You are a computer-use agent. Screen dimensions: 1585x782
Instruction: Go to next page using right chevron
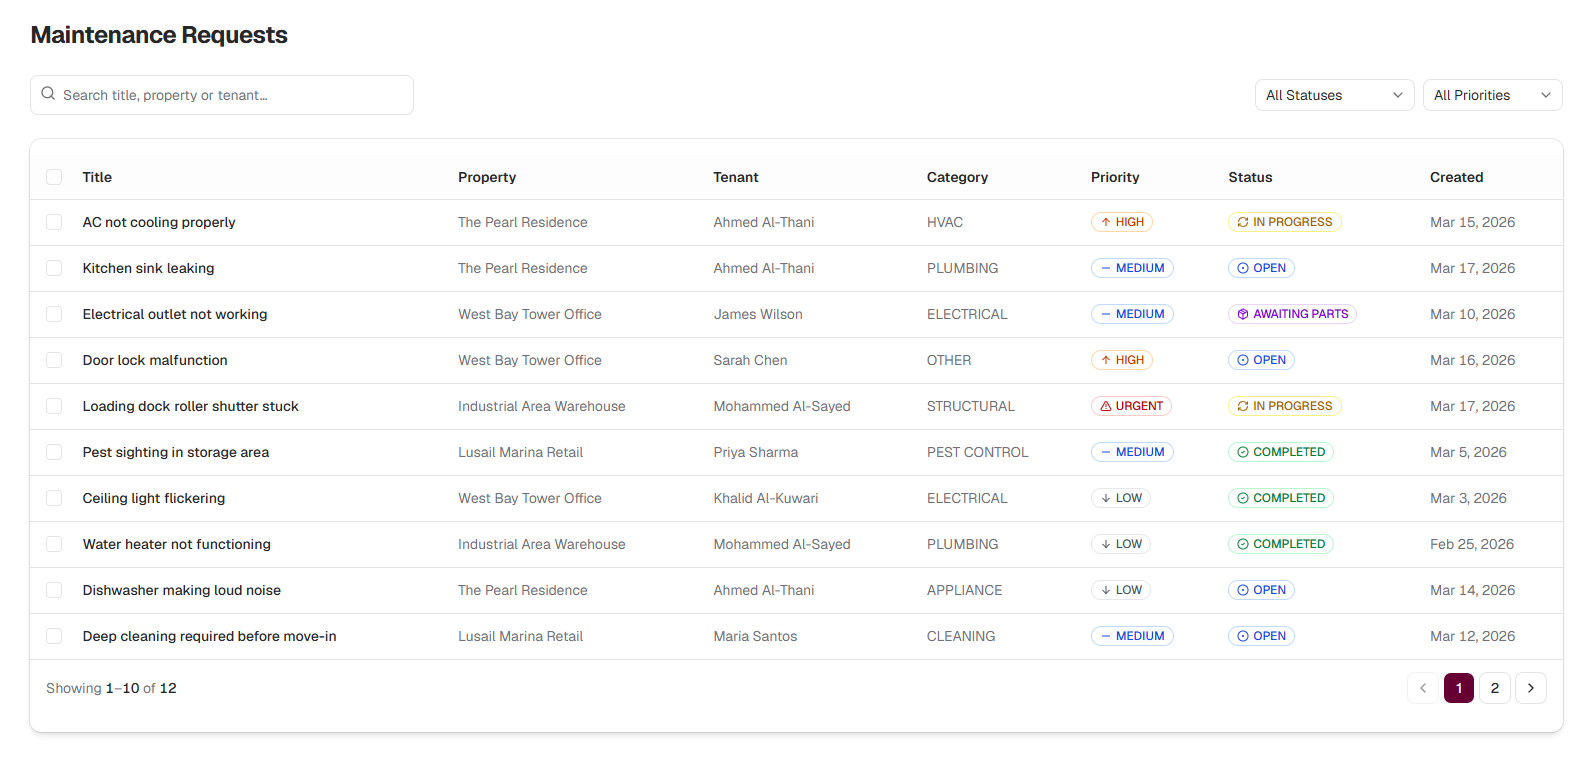click(x=1530, y=688)
